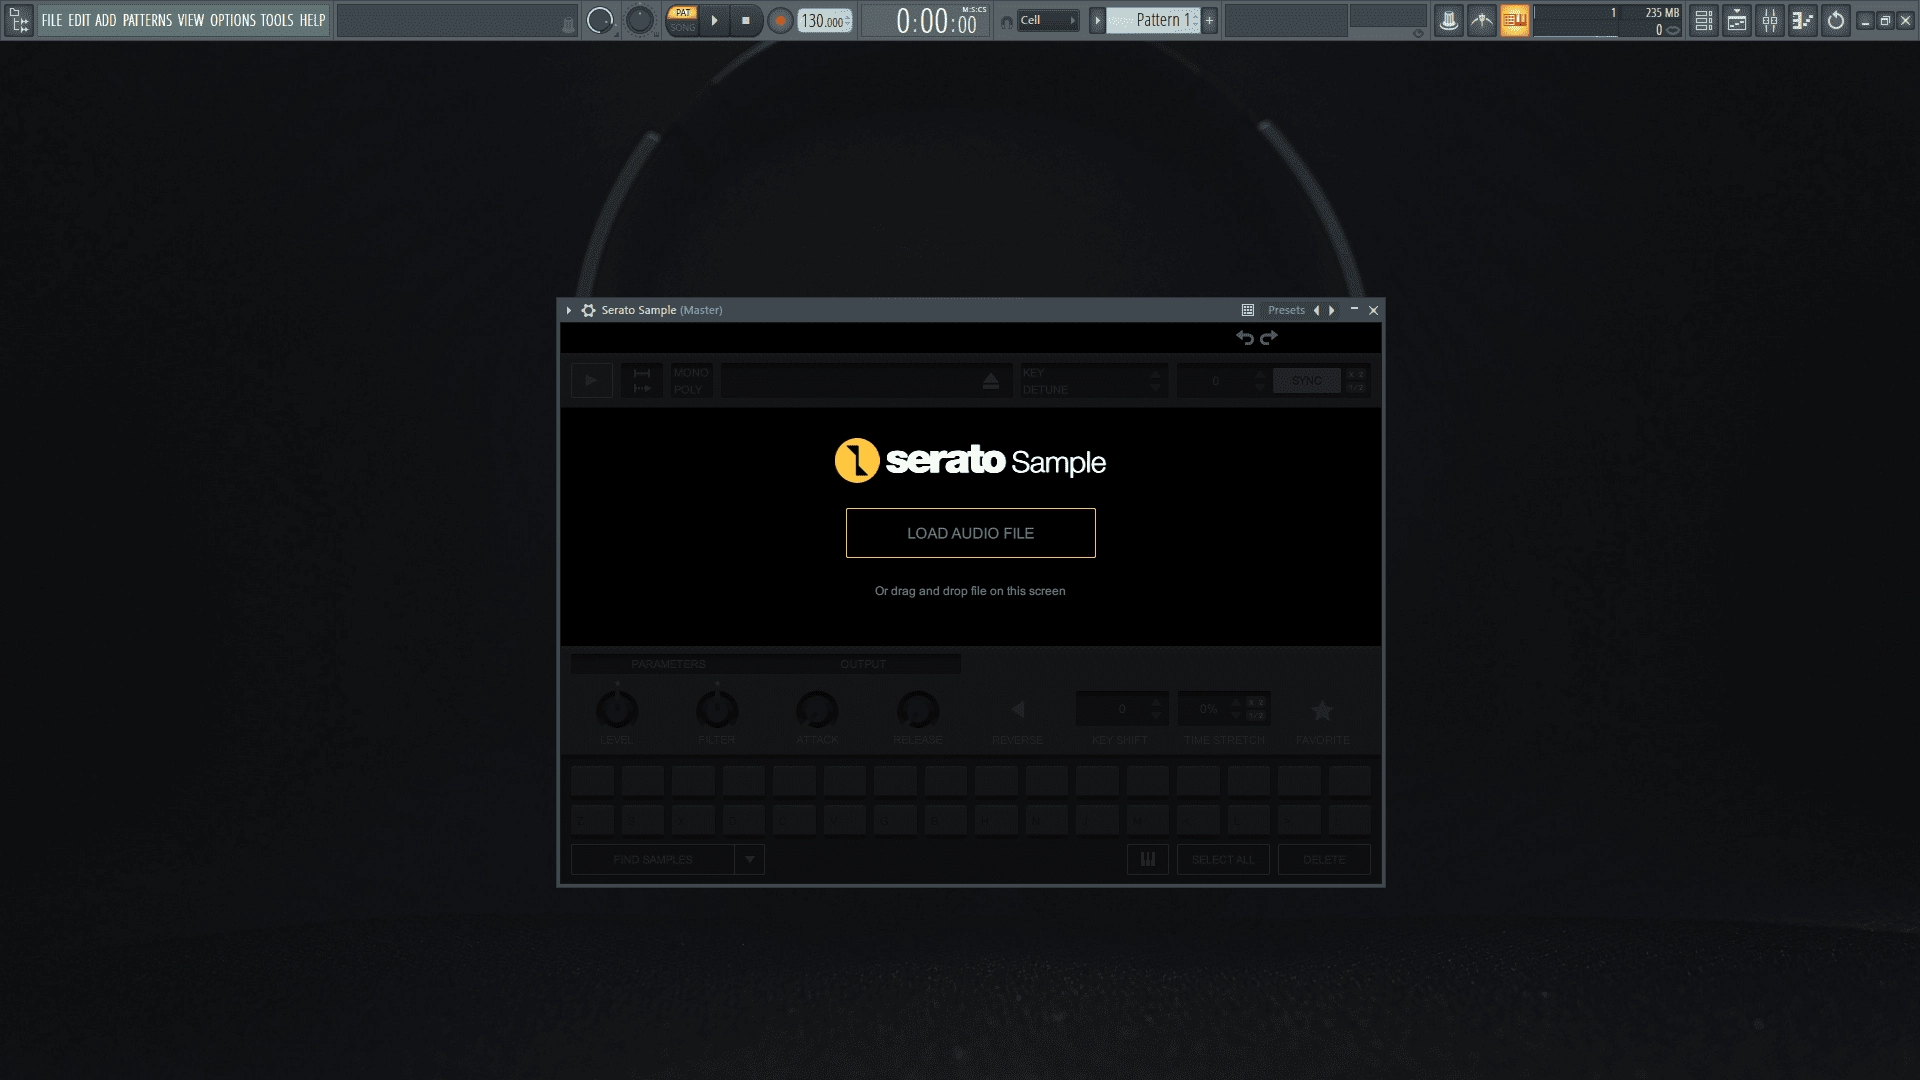Switch to PAT pattern mode
The image size is (1920, 1080).
click(683, 13)
